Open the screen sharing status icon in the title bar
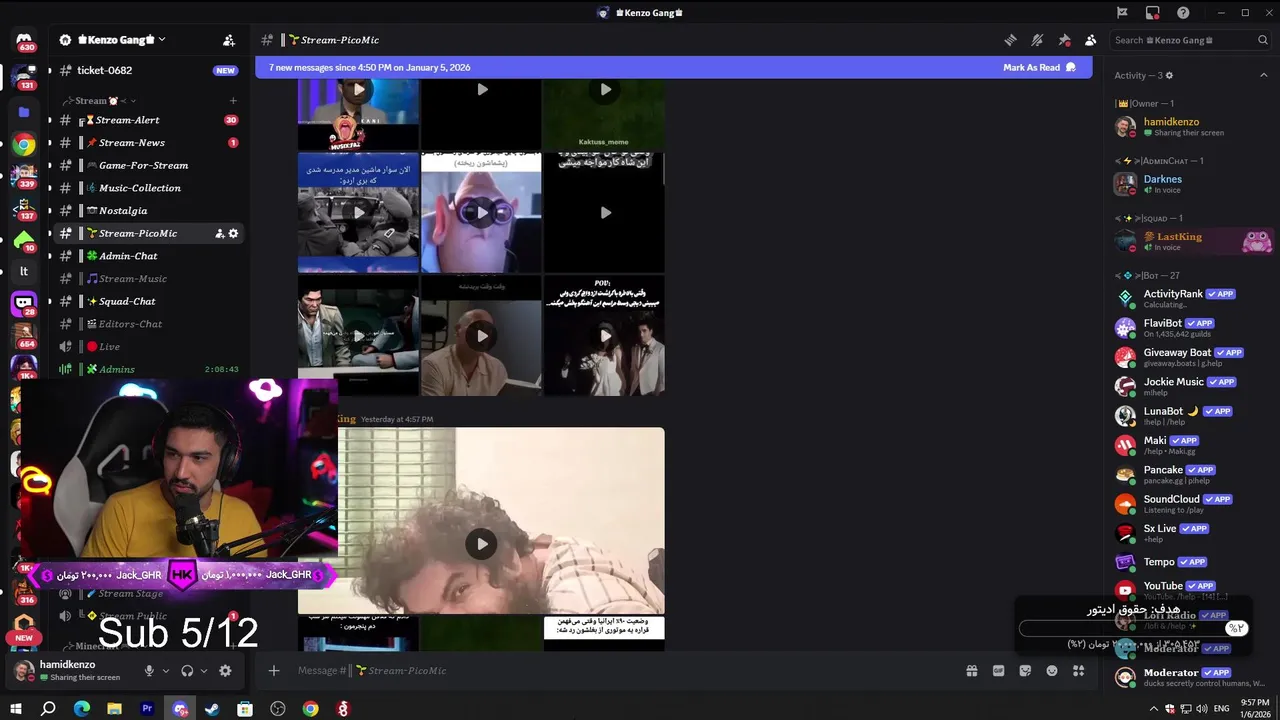The width and height of the screenshot is (1280, 720). click(1153, 13)
